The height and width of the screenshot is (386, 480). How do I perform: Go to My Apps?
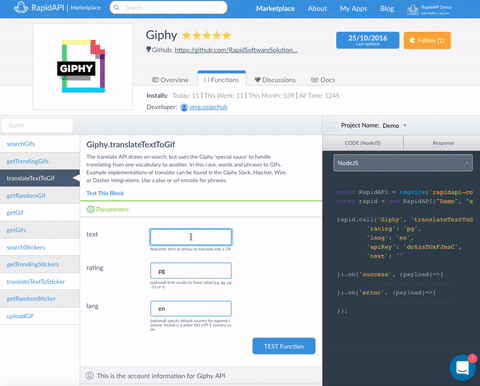(353, 9)
